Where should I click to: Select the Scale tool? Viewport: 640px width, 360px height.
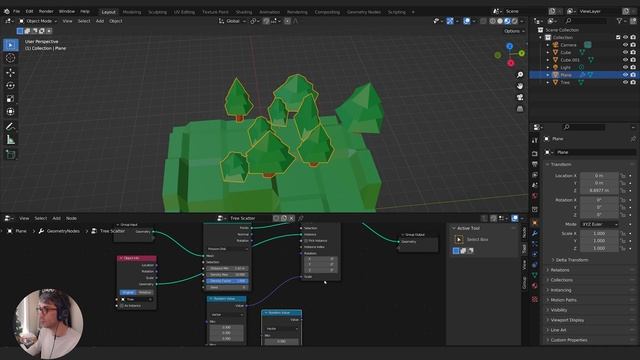click(11, 98)
